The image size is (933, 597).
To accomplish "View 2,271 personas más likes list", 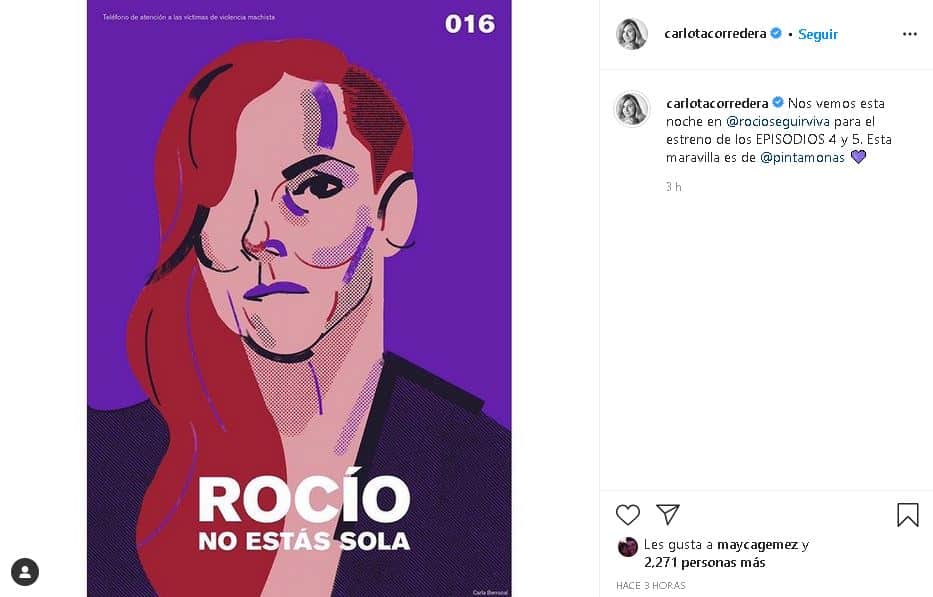I will 705,562.
